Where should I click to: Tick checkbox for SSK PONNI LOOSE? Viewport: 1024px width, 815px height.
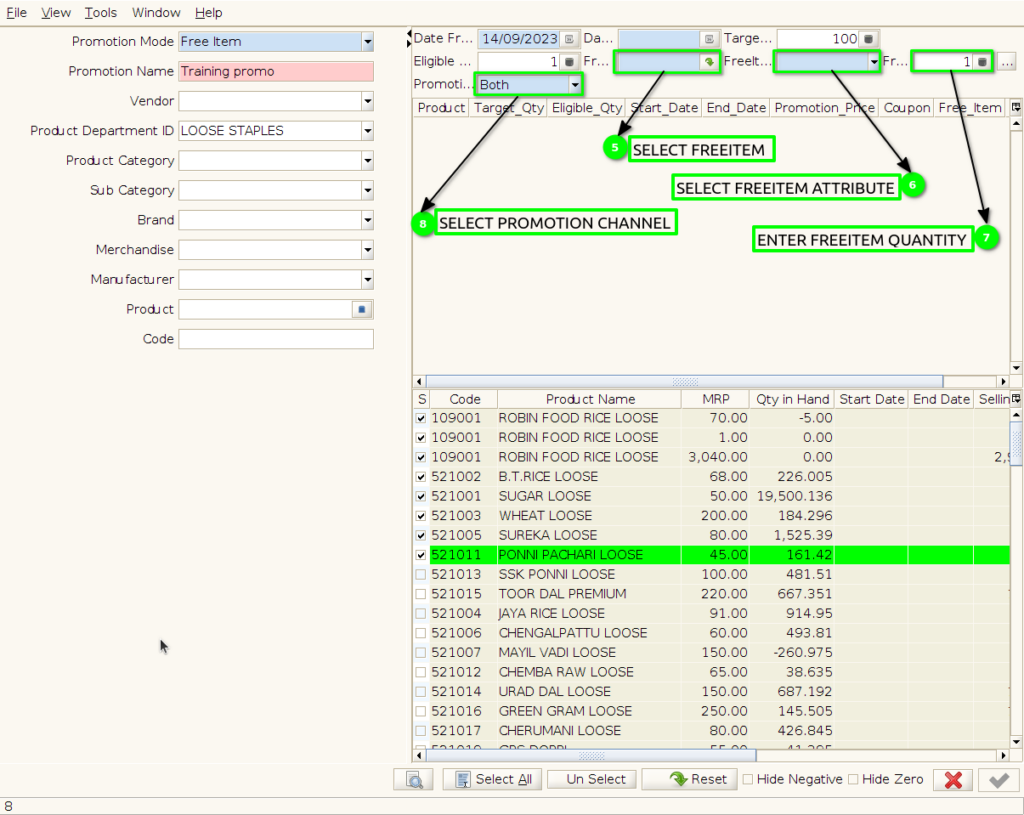tap(421, 575)
